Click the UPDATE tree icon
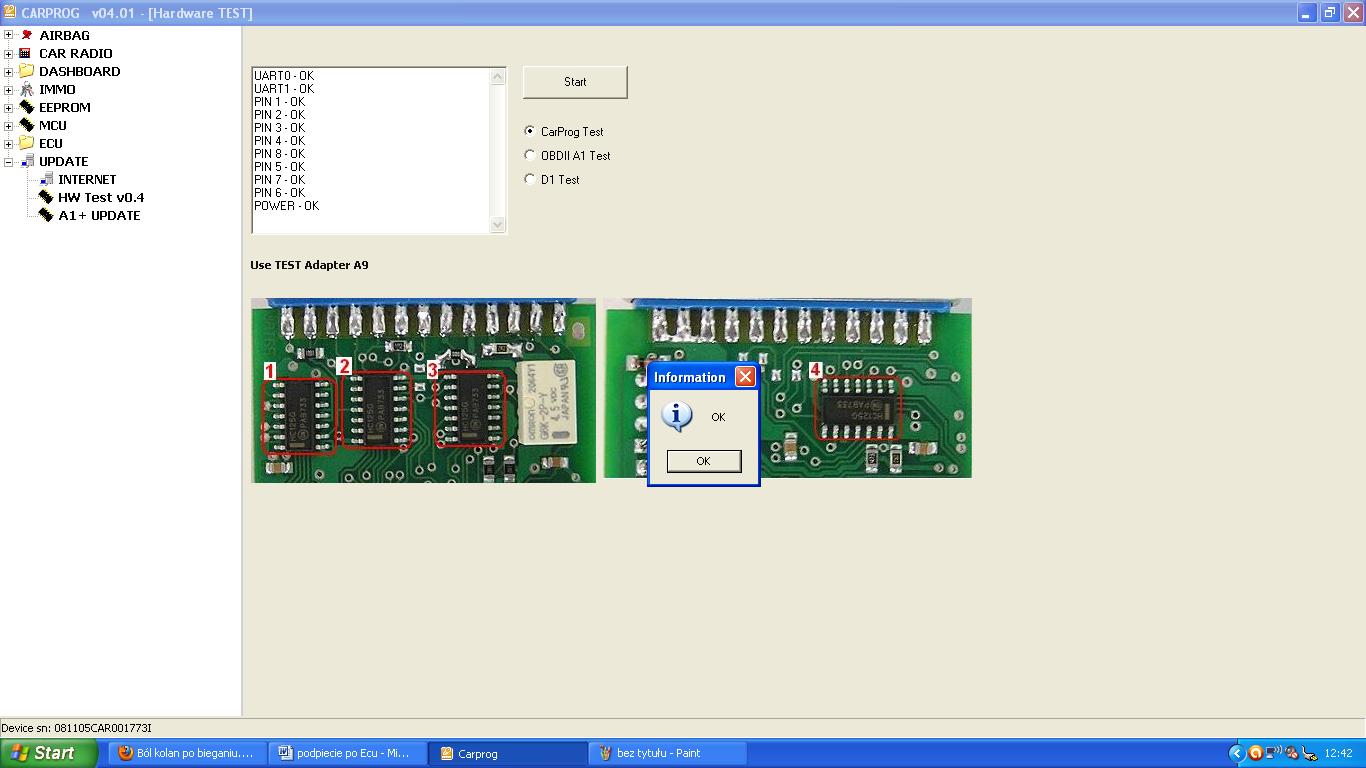1366x768 pixels. click(x=27, y=161)
